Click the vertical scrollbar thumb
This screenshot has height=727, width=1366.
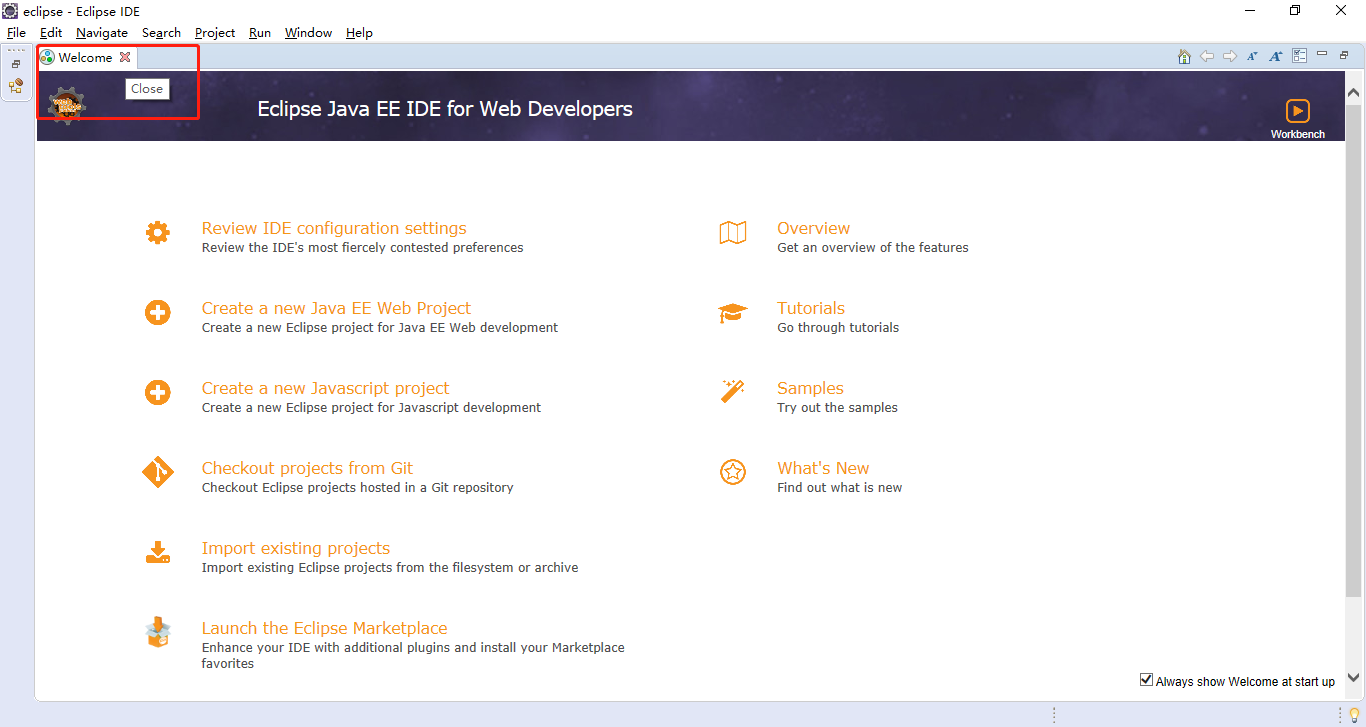tap(1354, 349)
